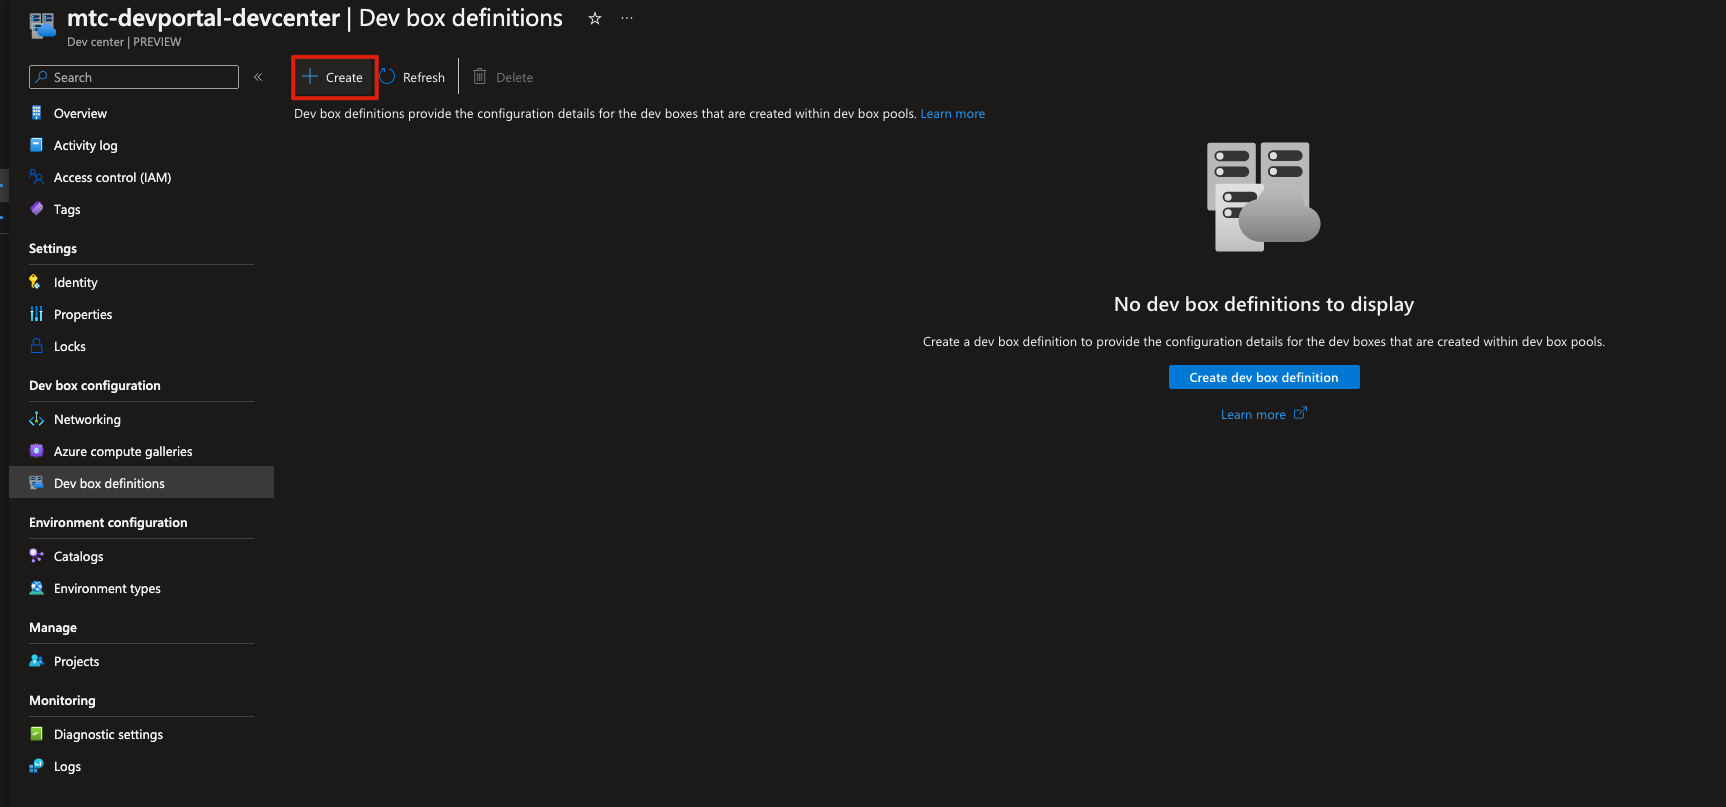Open Catalogs under Environment configuration
This screenshot has height=807, width=1726.
click(x=78, y=556)
